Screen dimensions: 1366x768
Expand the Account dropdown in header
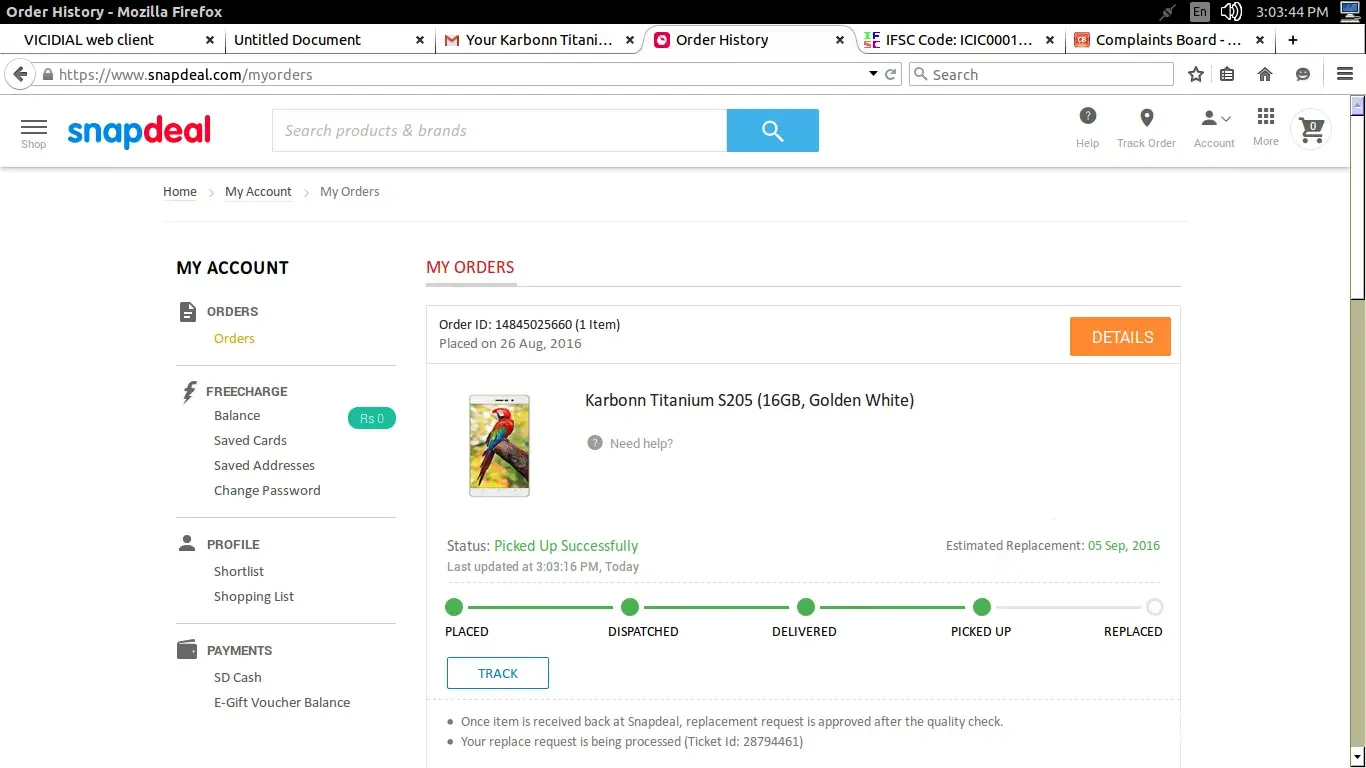pyautogui.click(x=1214, y=119)
